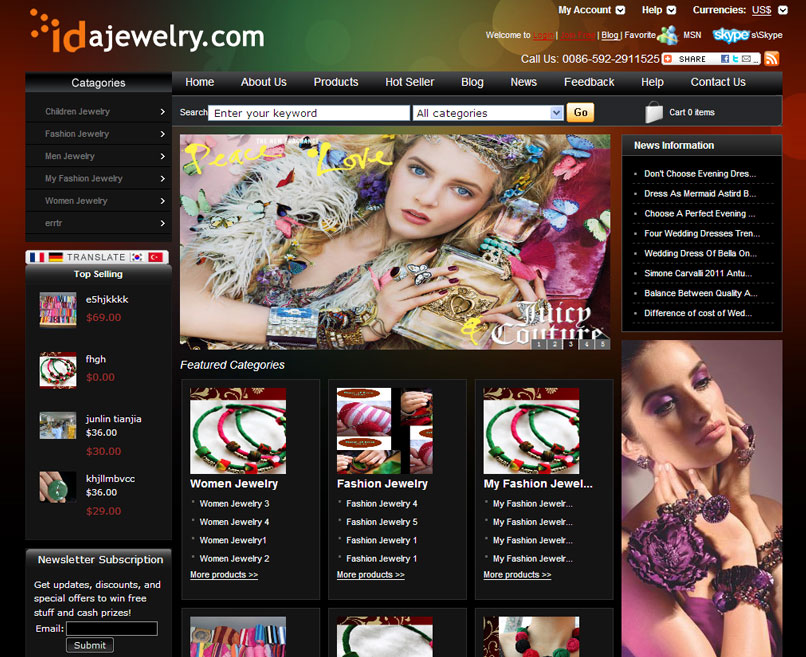Image resolution: width=806 pixels, height=657 pixels.
Task: Click the newsletter Email input field
Action: point(112,628)
